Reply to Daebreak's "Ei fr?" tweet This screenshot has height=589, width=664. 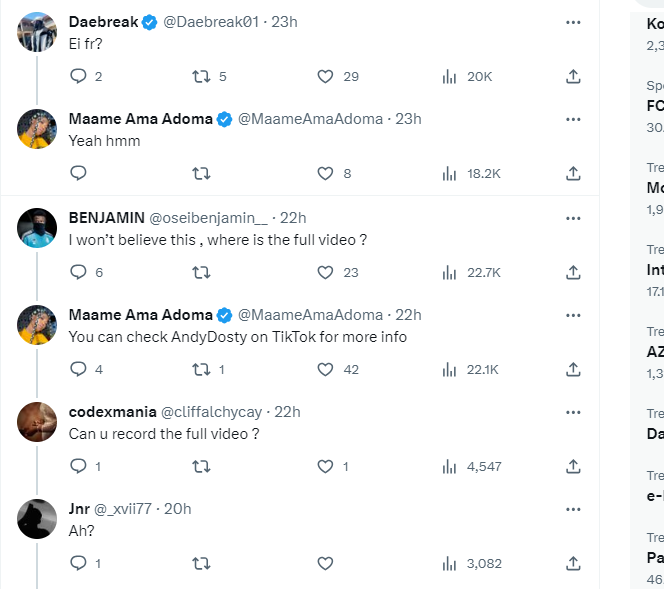click(x=79, y=76)
